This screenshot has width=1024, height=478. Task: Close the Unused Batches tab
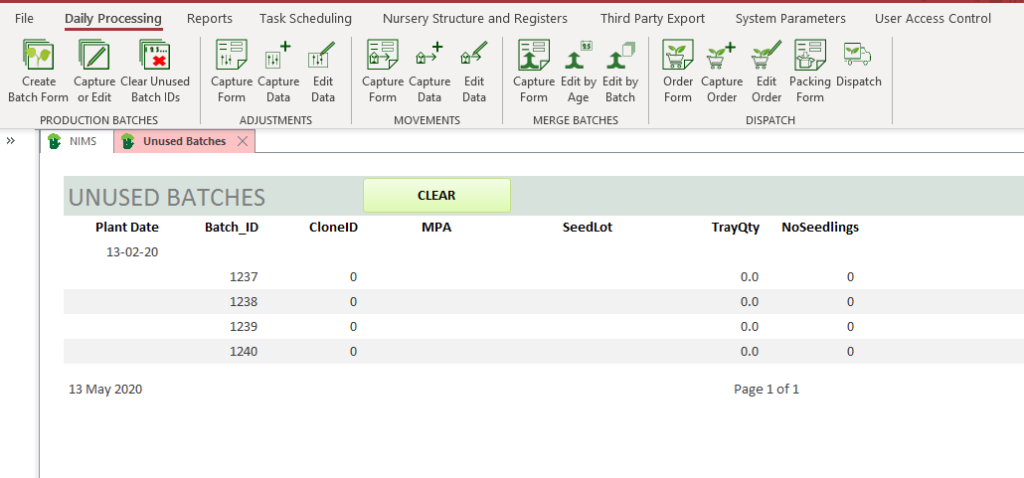coord(242,141)
